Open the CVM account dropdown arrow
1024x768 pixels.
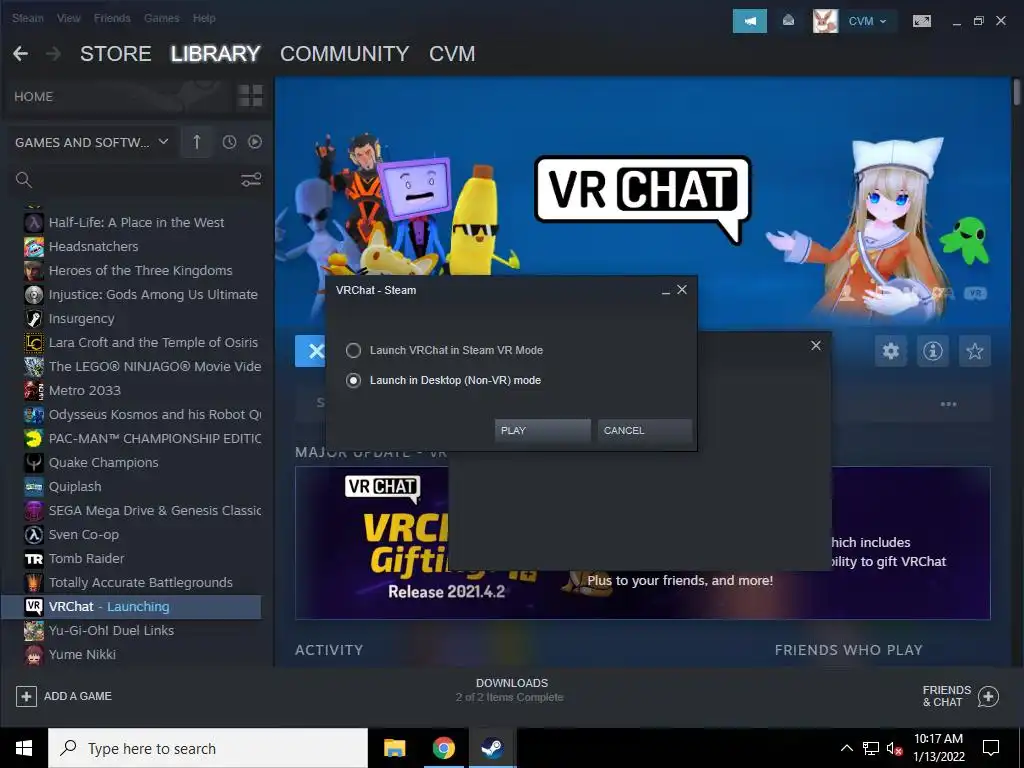(x=883, y=22)
